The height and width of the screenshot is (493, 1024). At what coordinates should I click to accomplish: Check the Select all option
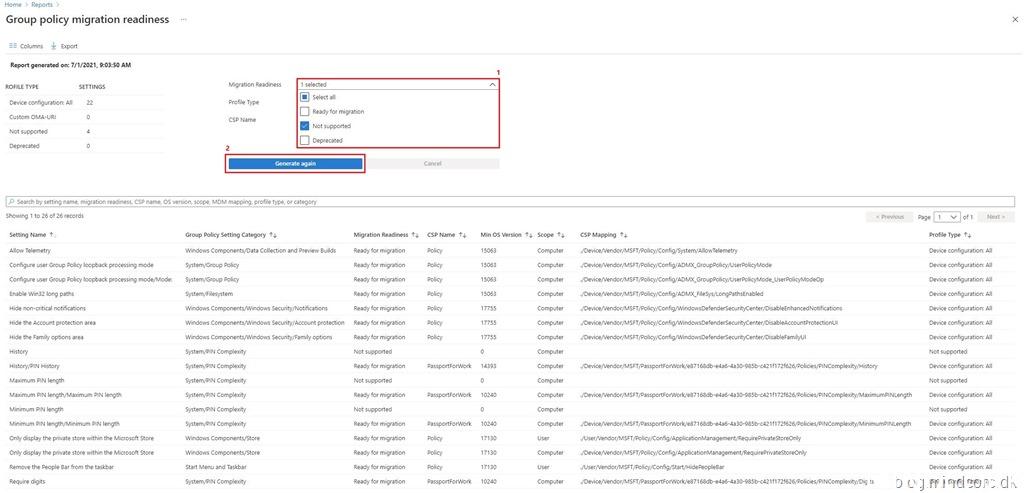click(305, 97)
